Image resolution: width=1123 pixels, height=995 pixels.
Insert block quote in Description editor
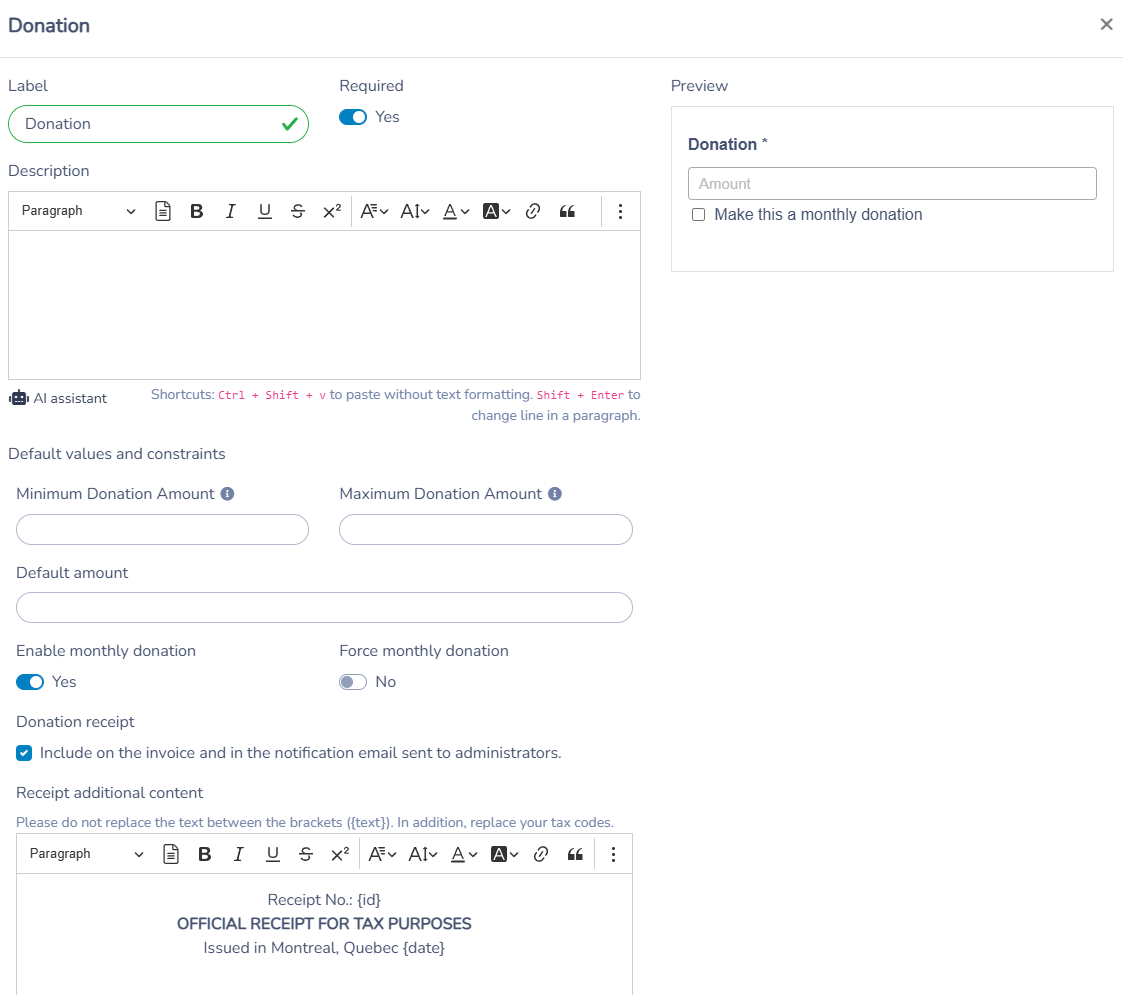567,211
